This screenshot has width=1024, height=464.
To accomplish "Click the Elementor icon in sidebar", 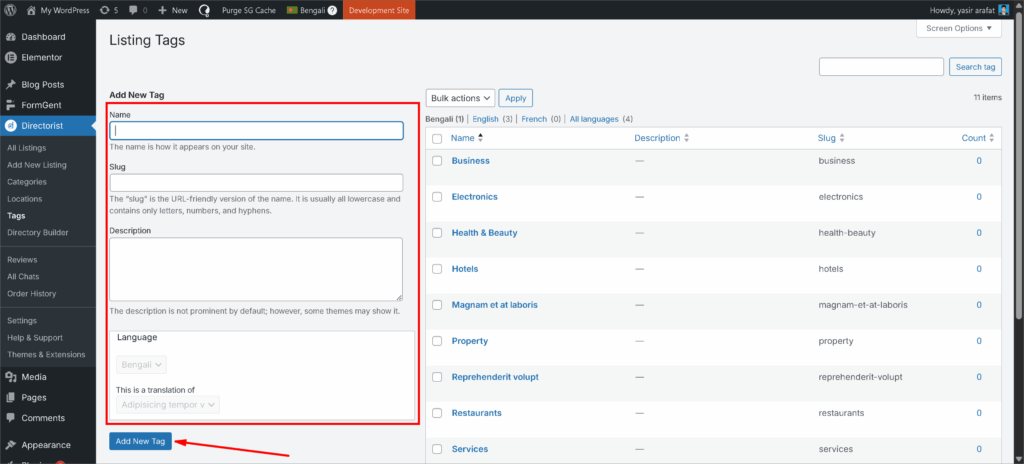I will pos(11,58).
